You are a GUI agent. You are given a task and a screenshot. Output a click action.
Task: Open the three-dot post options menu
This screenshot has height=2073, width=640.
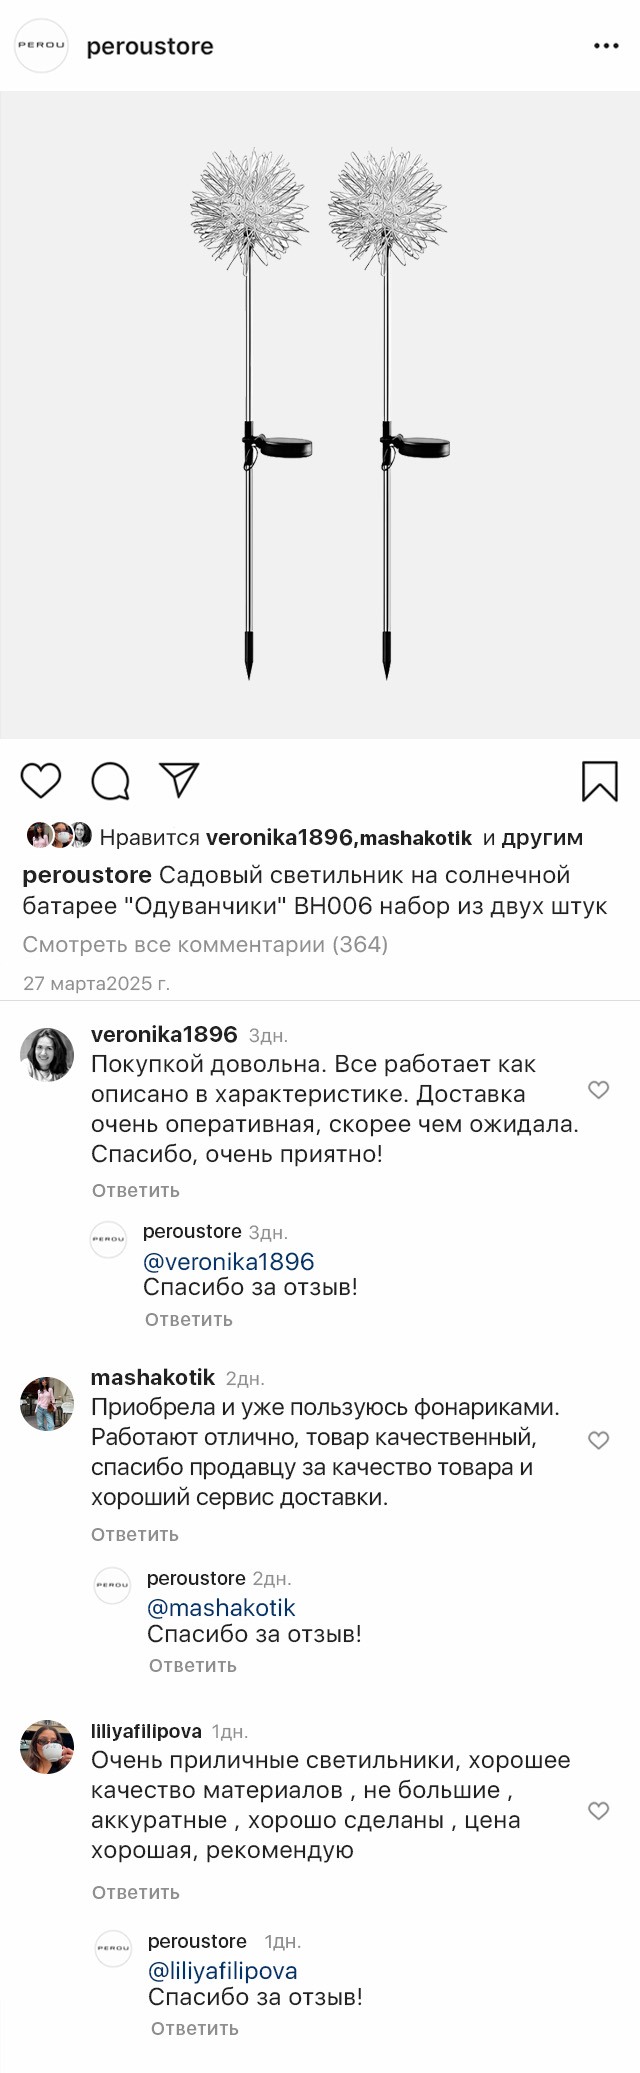point(606,46)
